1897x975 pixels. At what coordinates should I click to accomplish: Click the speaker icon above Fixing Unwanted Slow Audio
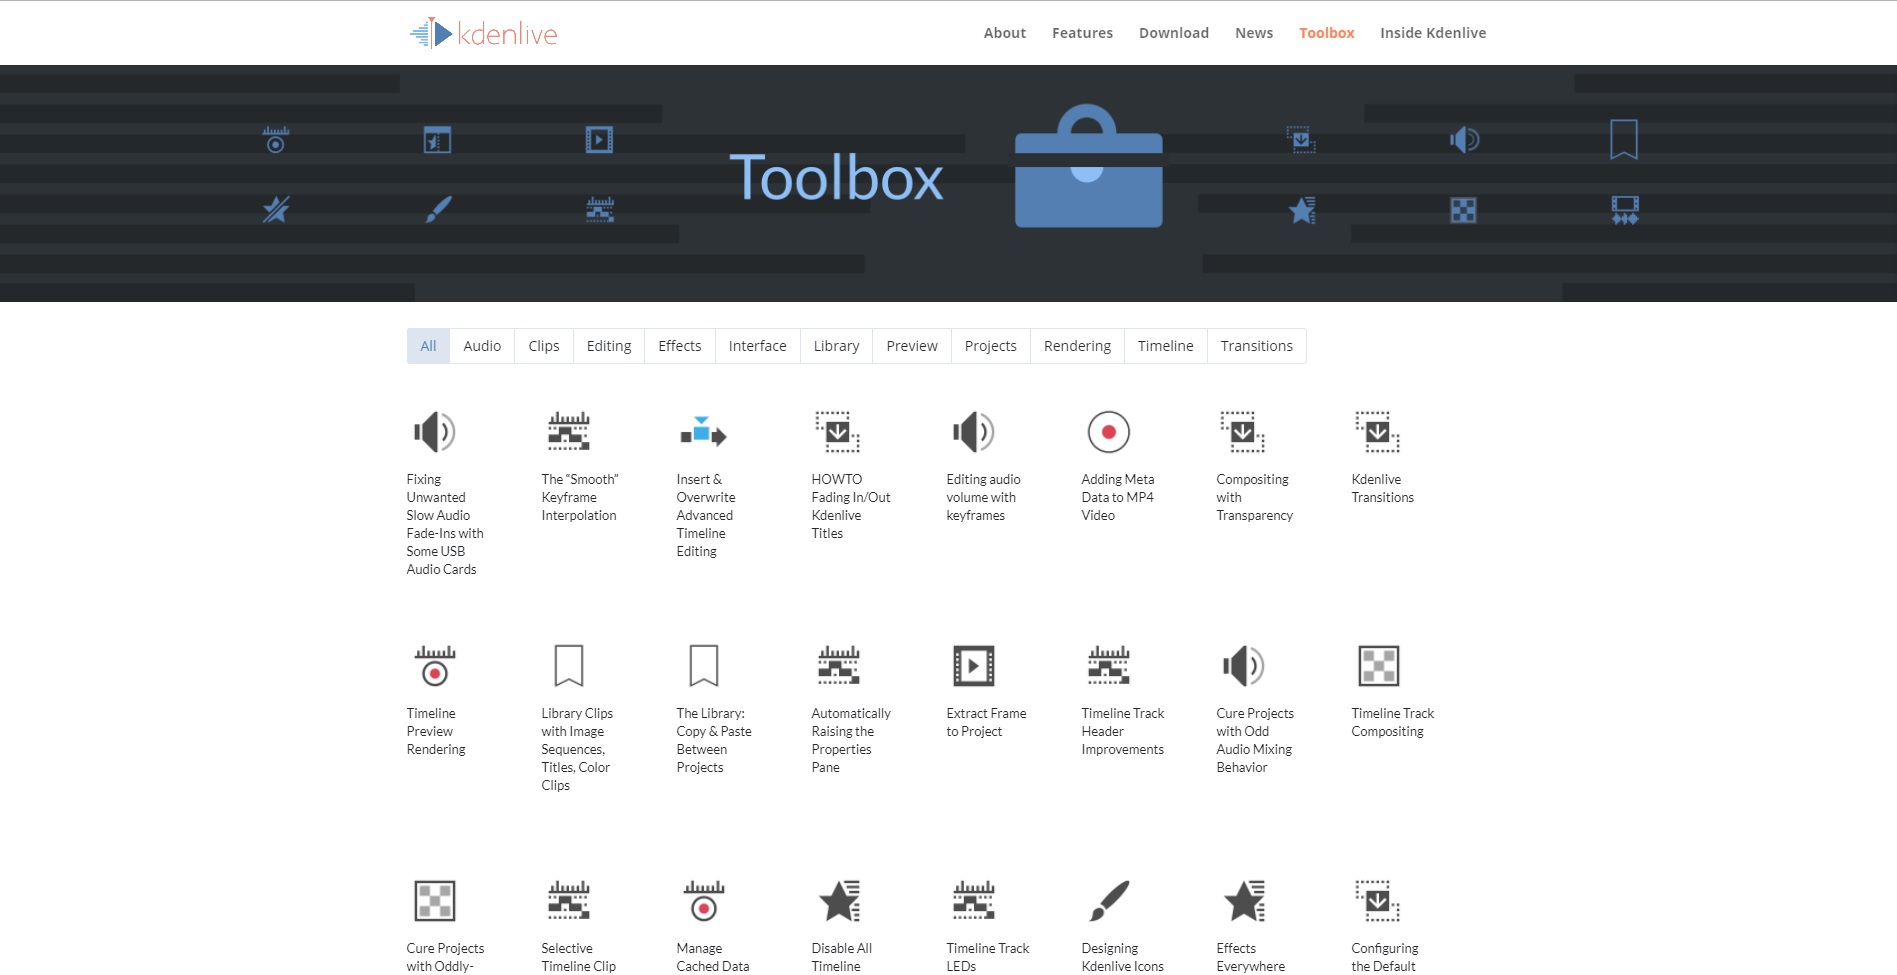point(435,432)
